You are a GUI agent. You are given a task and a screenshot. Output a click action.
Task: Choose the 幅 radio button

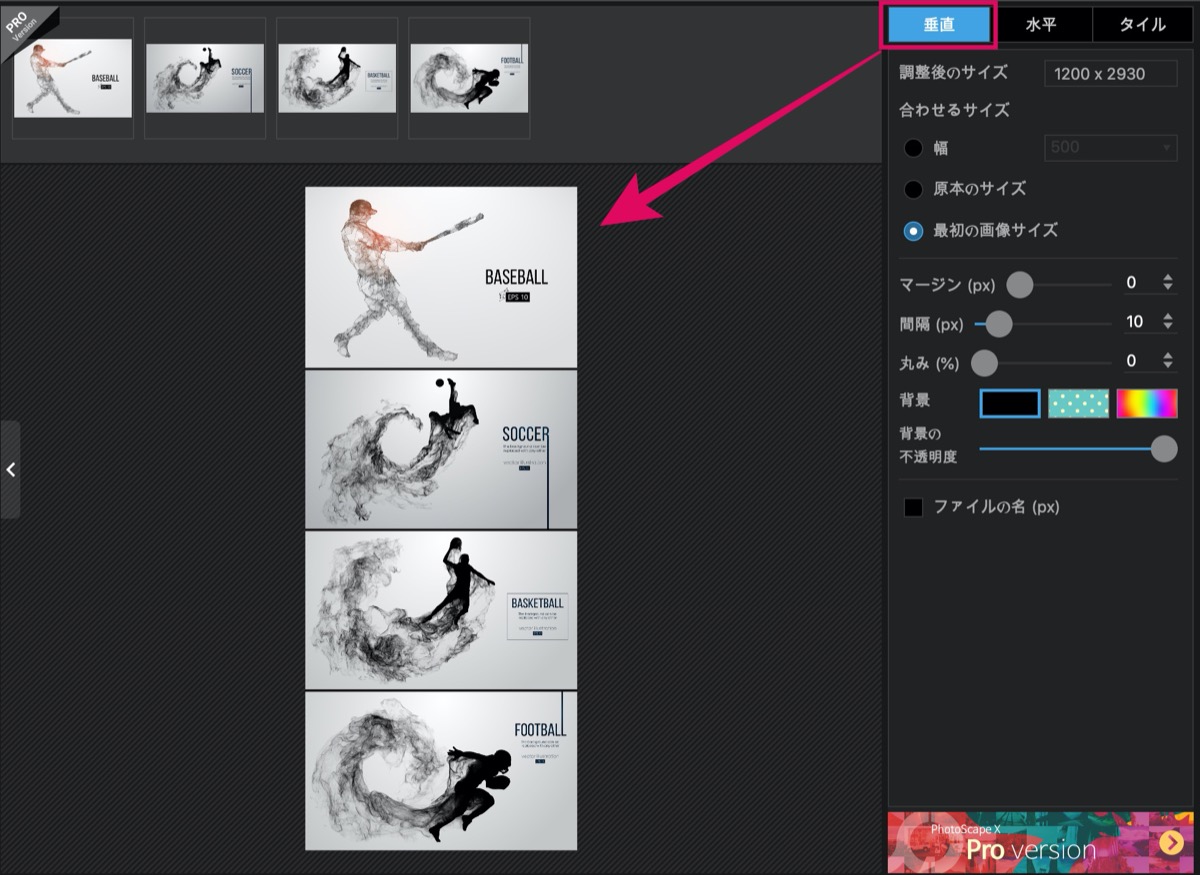[913, 148]
